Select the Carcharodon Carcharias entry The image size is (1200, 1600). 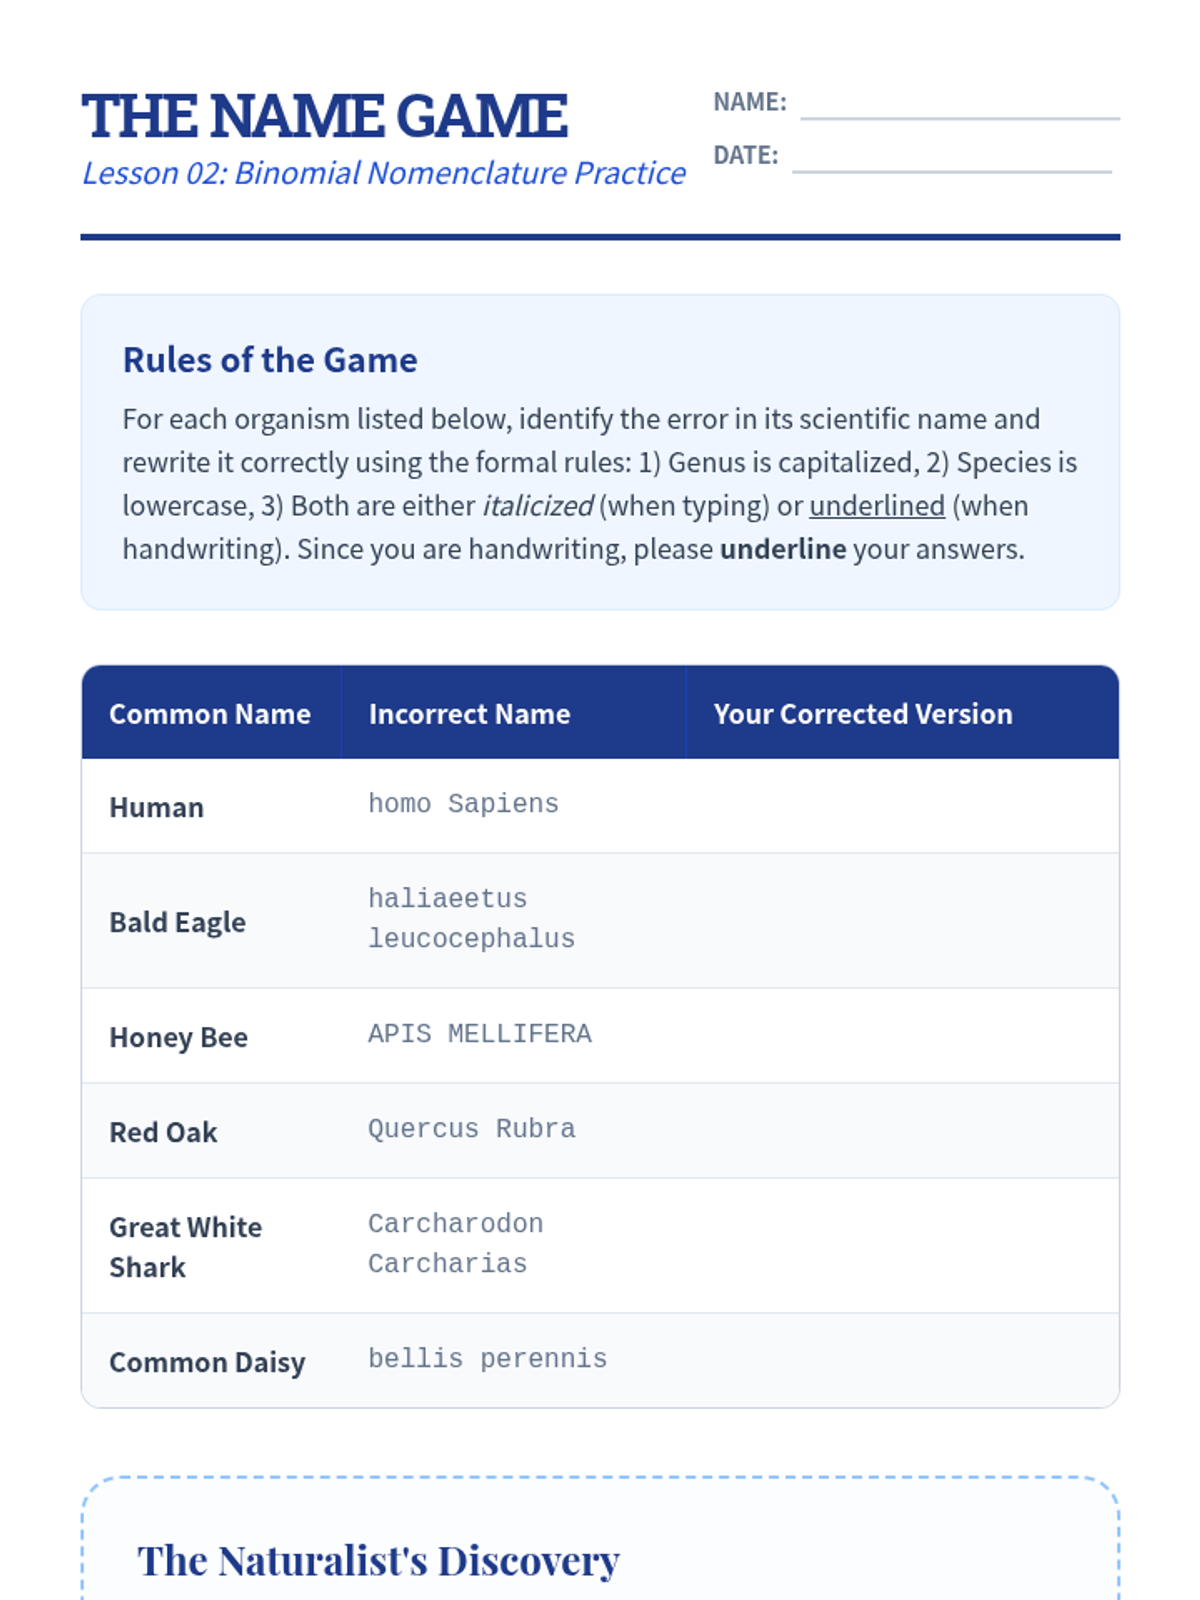455,1244
